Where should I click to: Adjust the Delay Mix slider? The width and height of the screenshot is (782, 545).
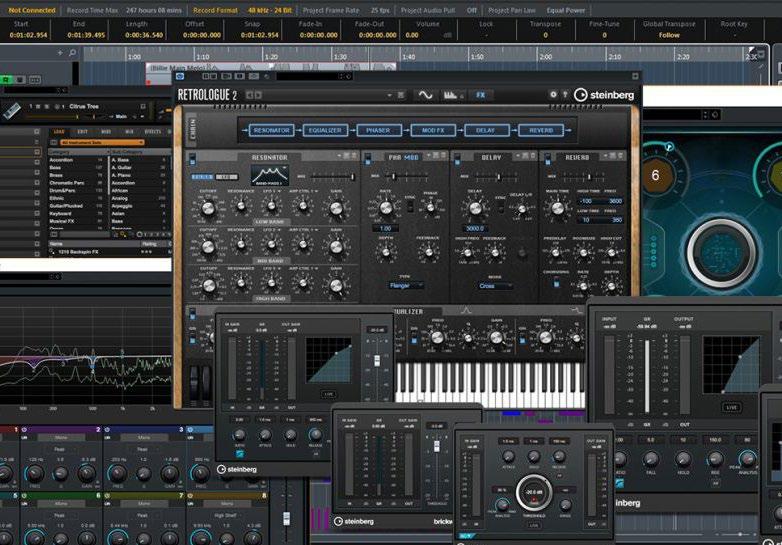tap(499, 177)
